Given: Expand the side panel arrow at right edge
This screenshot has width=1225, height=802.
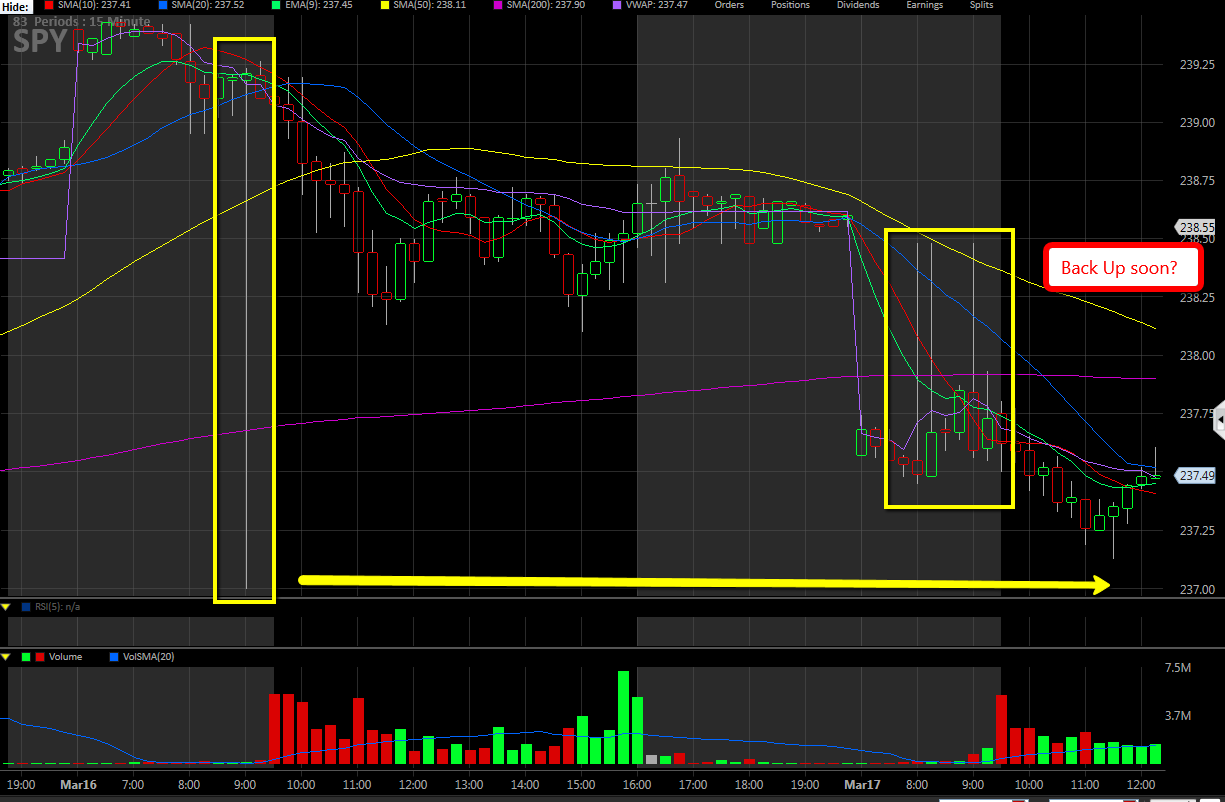Looking at the screenshot, I should (x=1219, y=423).
